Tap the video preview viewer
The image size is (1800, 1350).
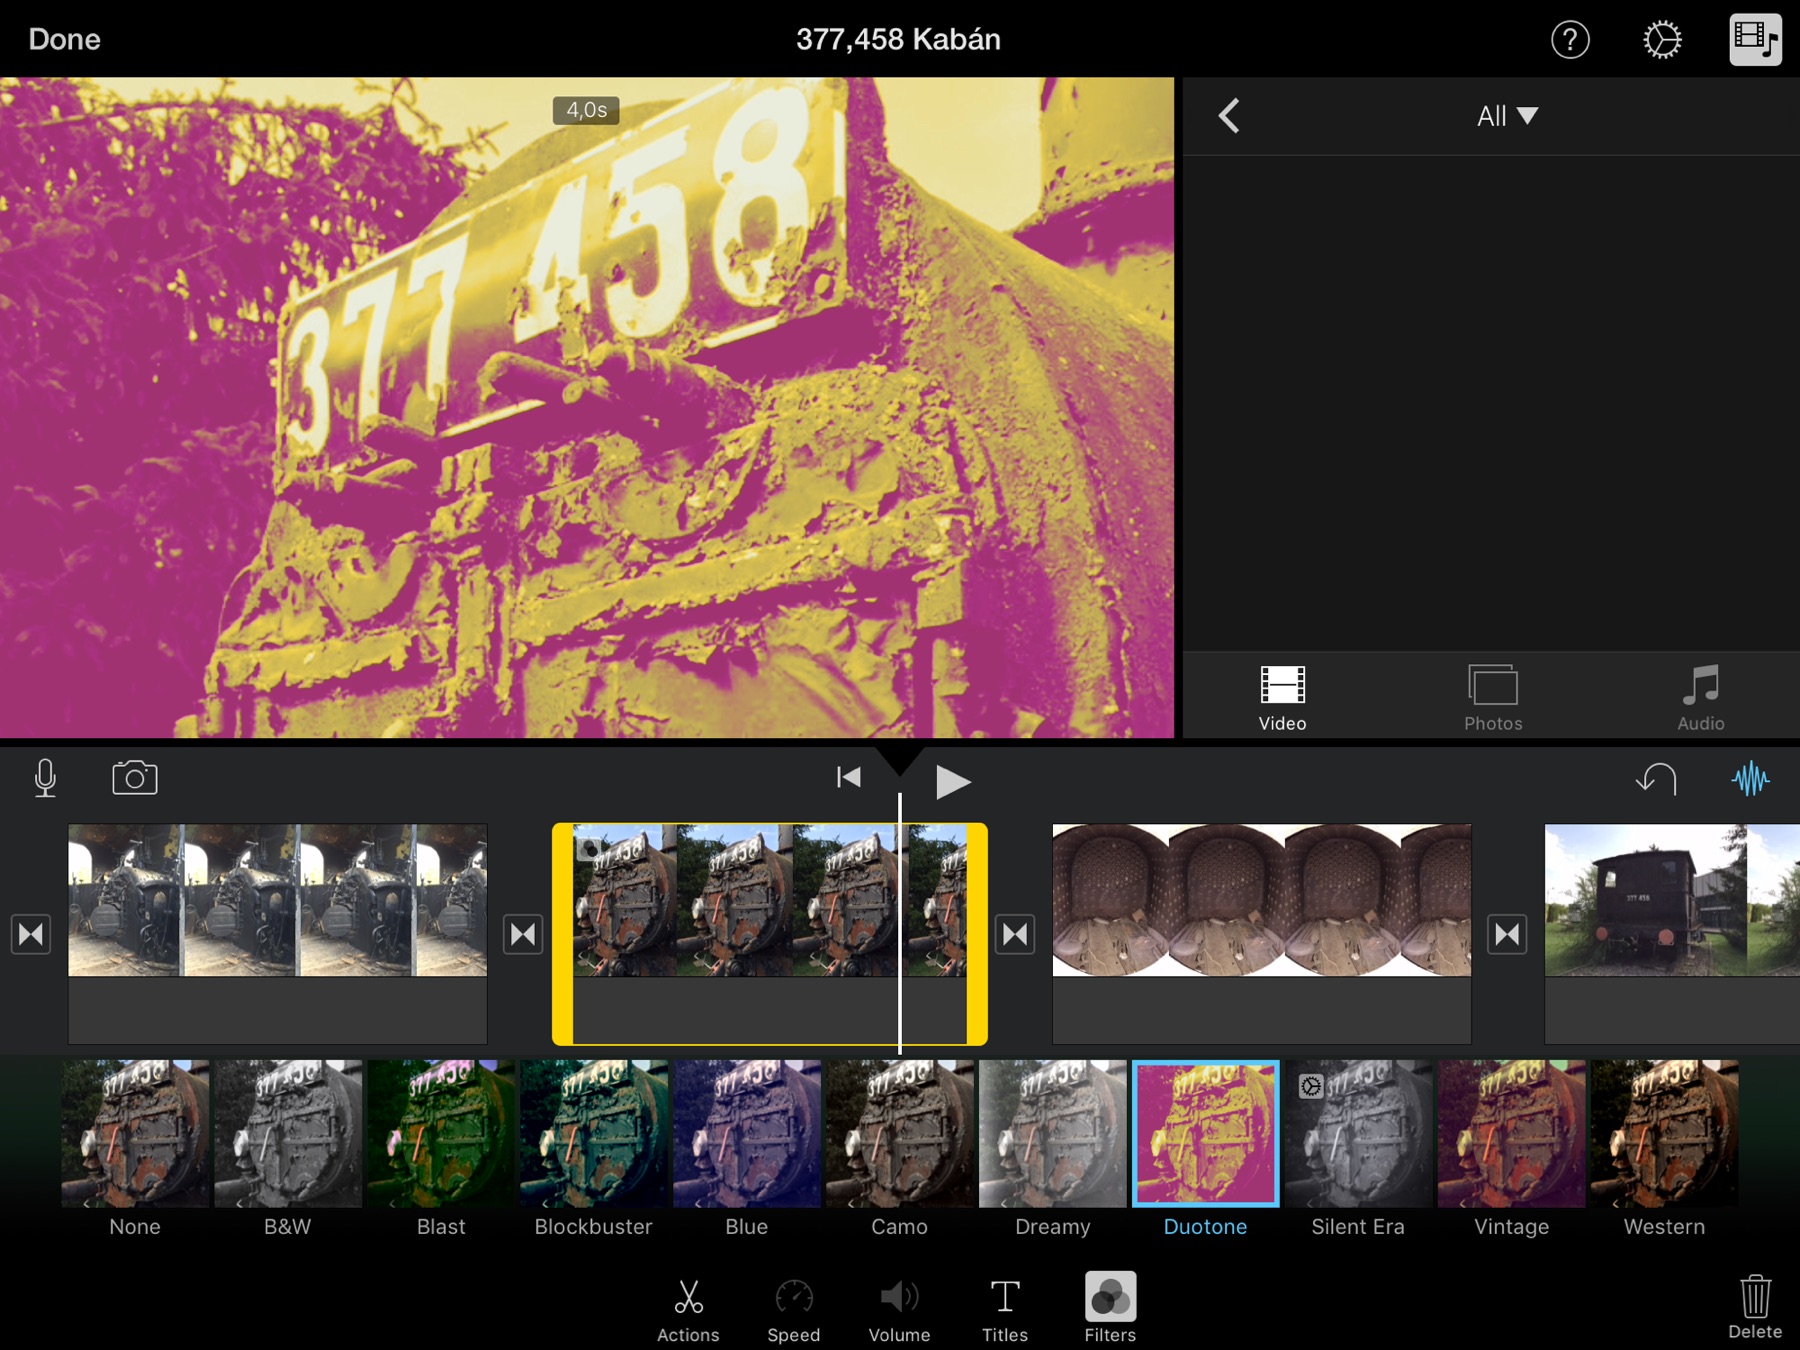click(587, 408)
